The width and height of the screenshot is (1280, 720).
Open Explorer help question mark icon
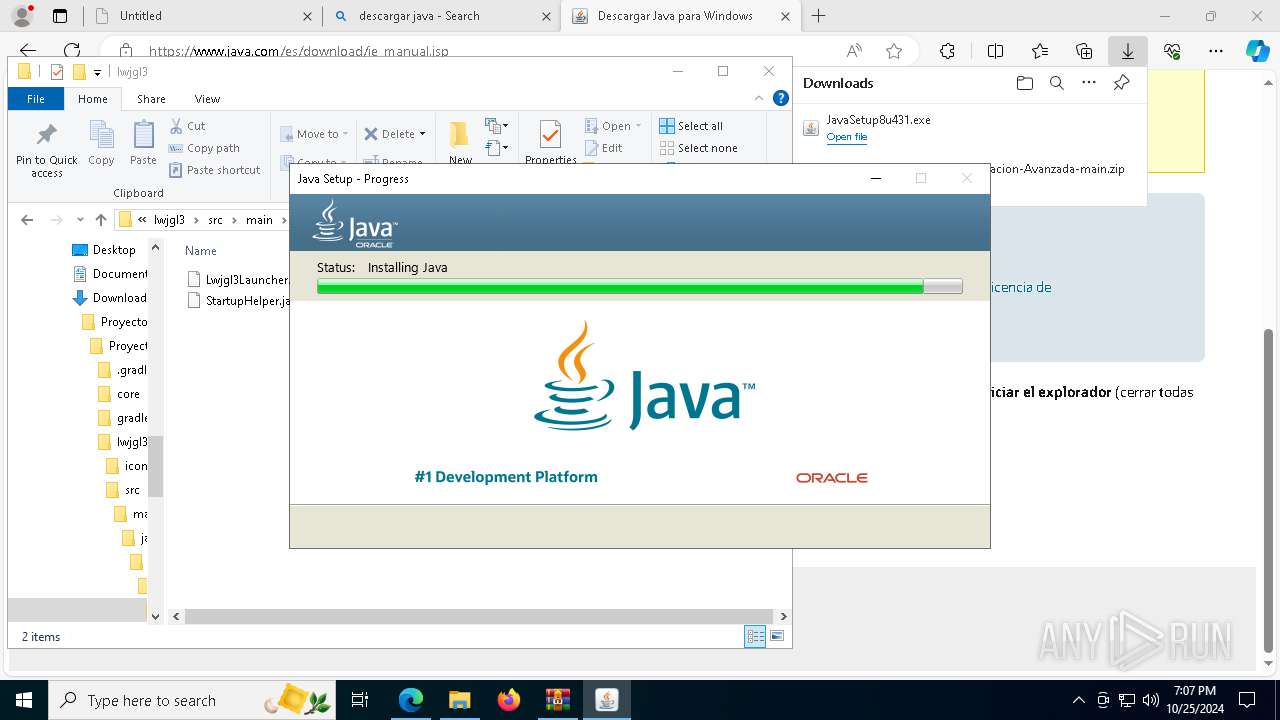pos(781,98)
